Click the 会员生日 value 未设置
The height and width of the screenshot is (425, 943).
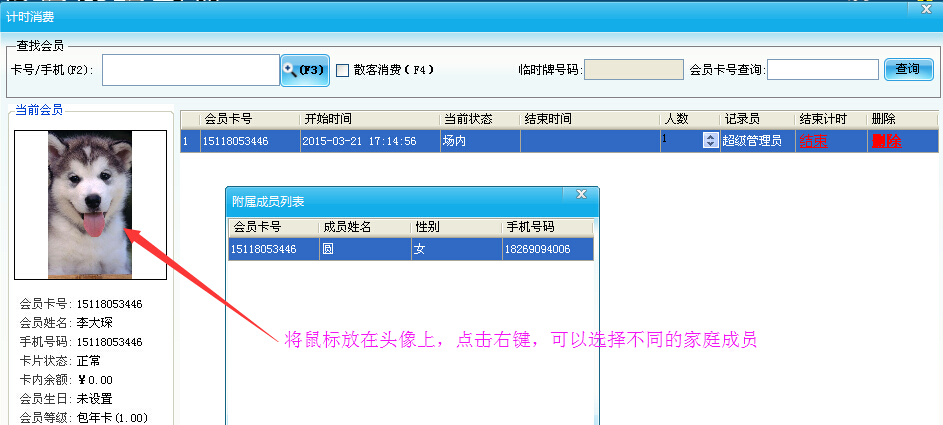pyautogui.click(x=94, y=399)
